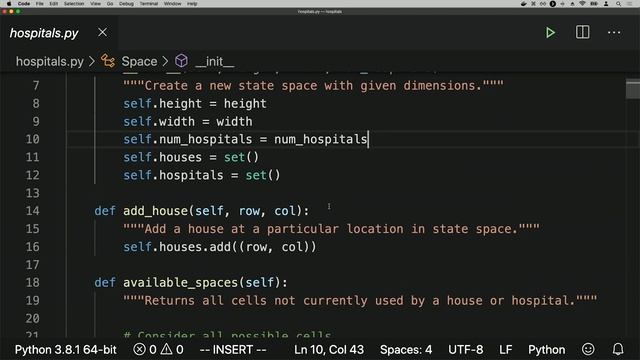Viewport: 640px width, 360px height.
Task: Click the Python 3.8.1 64-bit interpreter selector
Action: pos(66,350)
